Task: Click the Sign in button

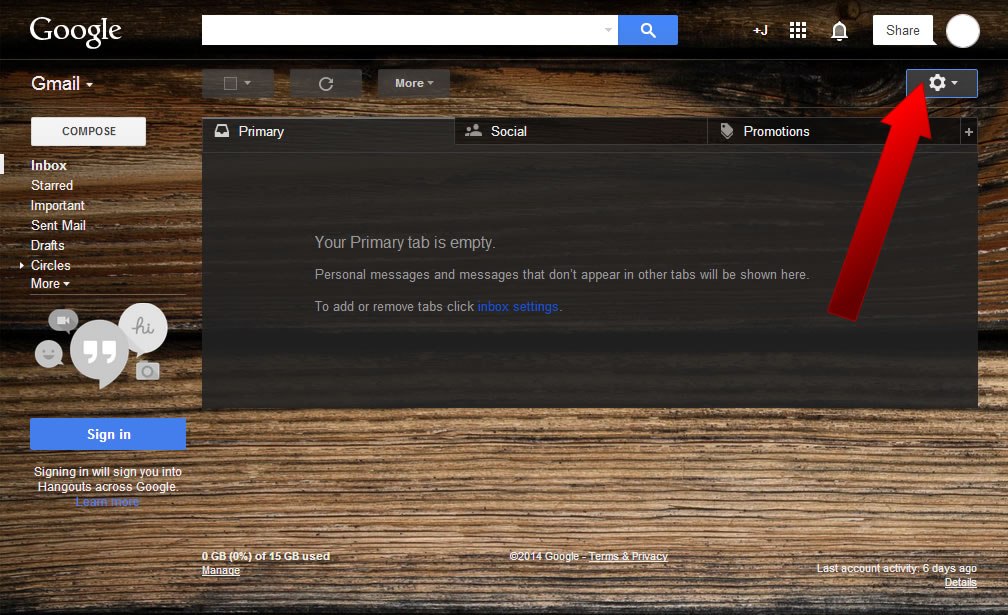Action: coord(107,433)
